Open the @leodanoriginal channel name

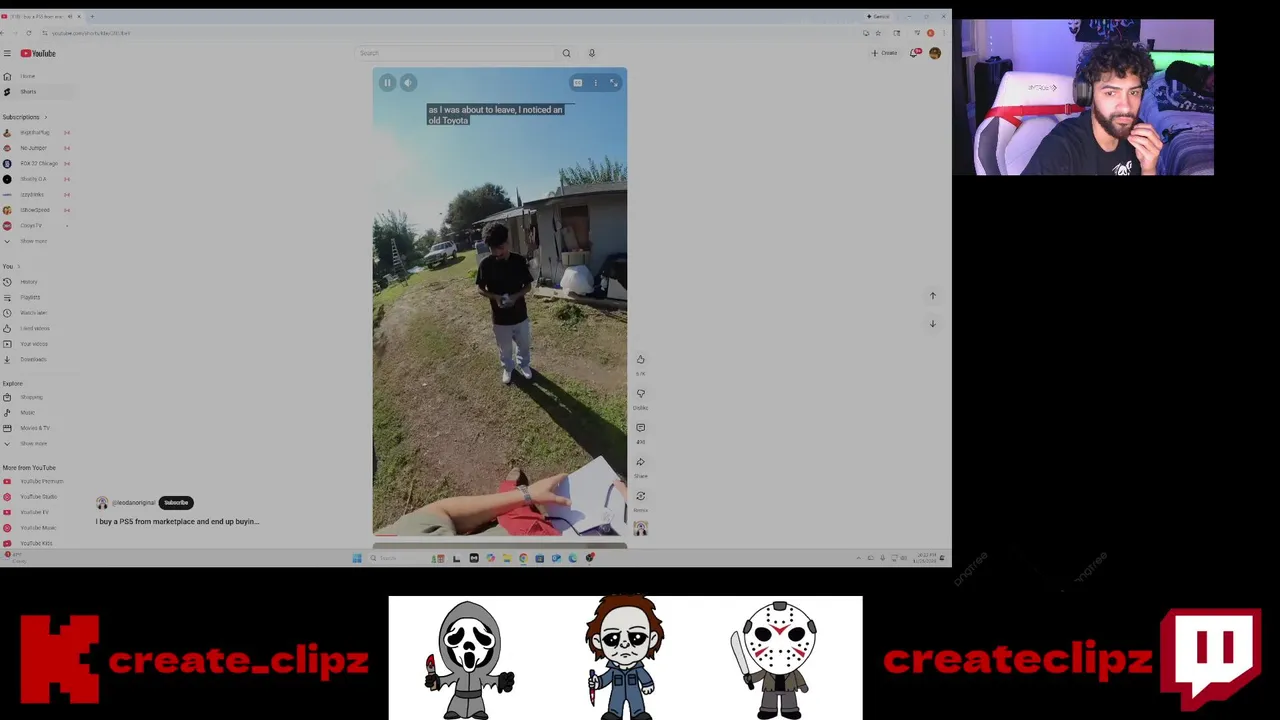tap(134, 503)
